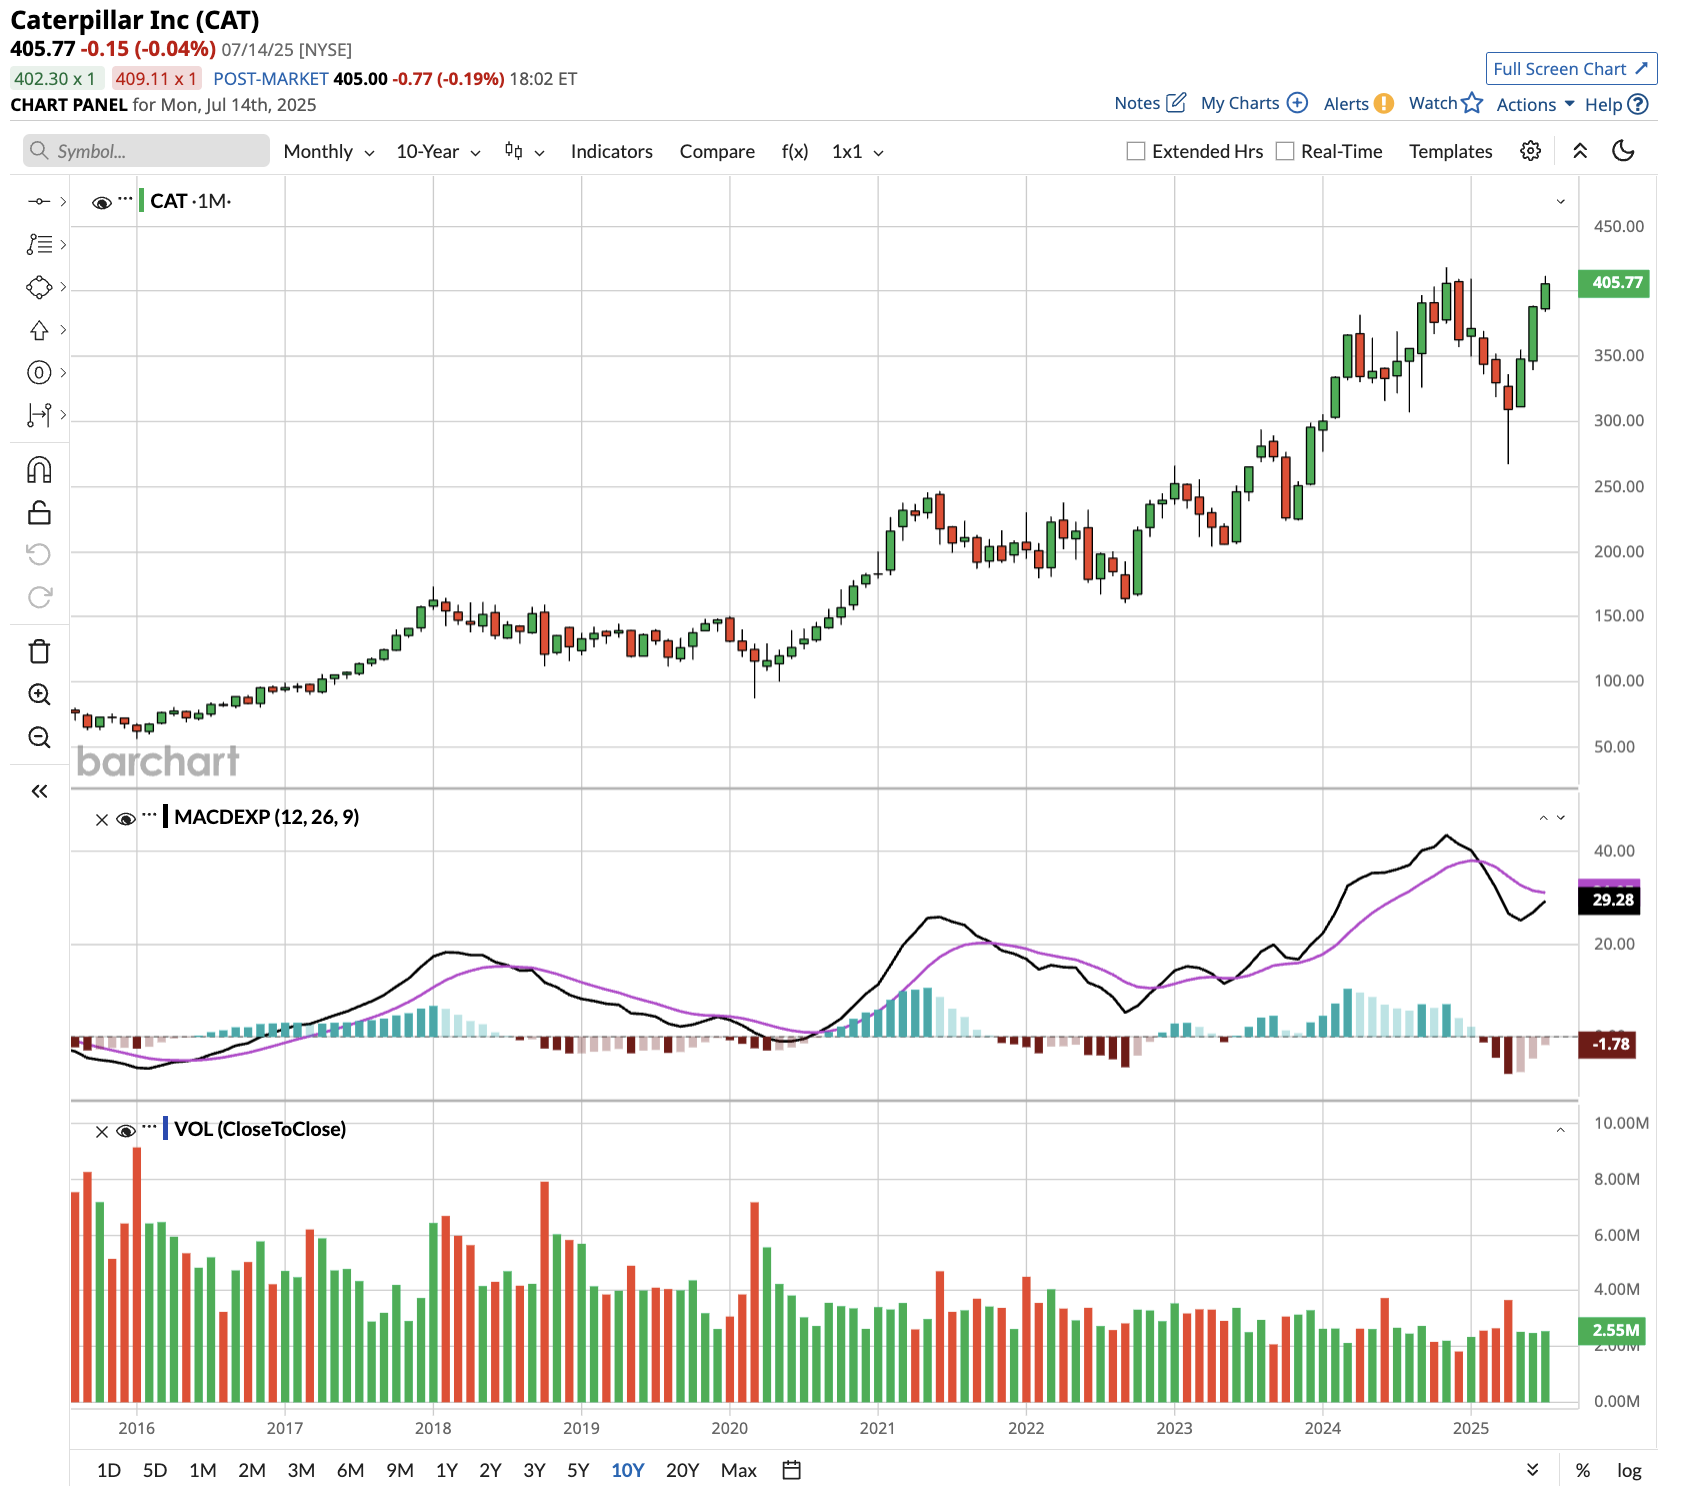Focus the Symbol search field
Screen dimensions: 1690x1486
click(x=147, y=151)
